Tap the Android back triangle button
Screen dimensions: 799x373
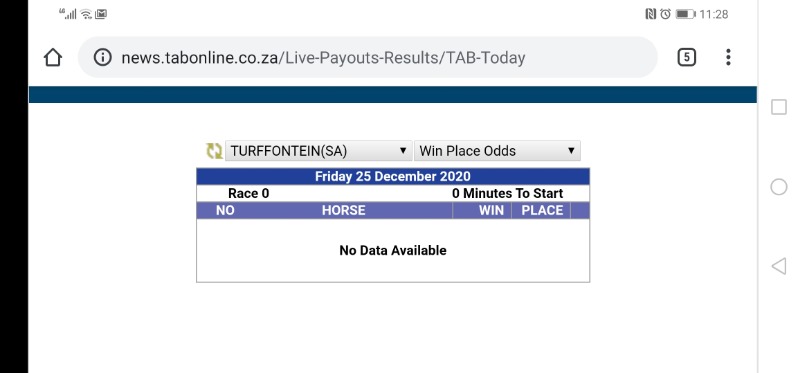778,266
